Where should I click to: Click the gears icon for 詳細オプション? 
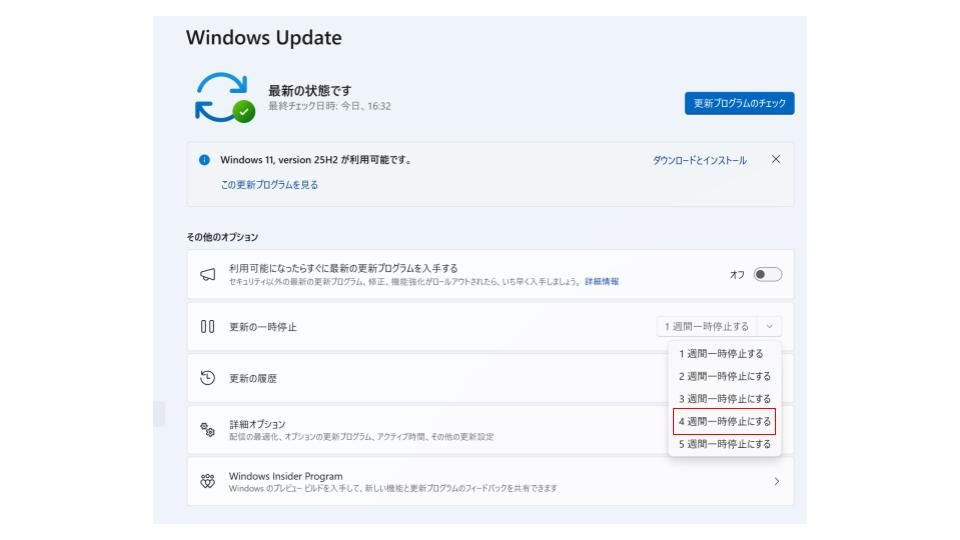coord(208,430)
